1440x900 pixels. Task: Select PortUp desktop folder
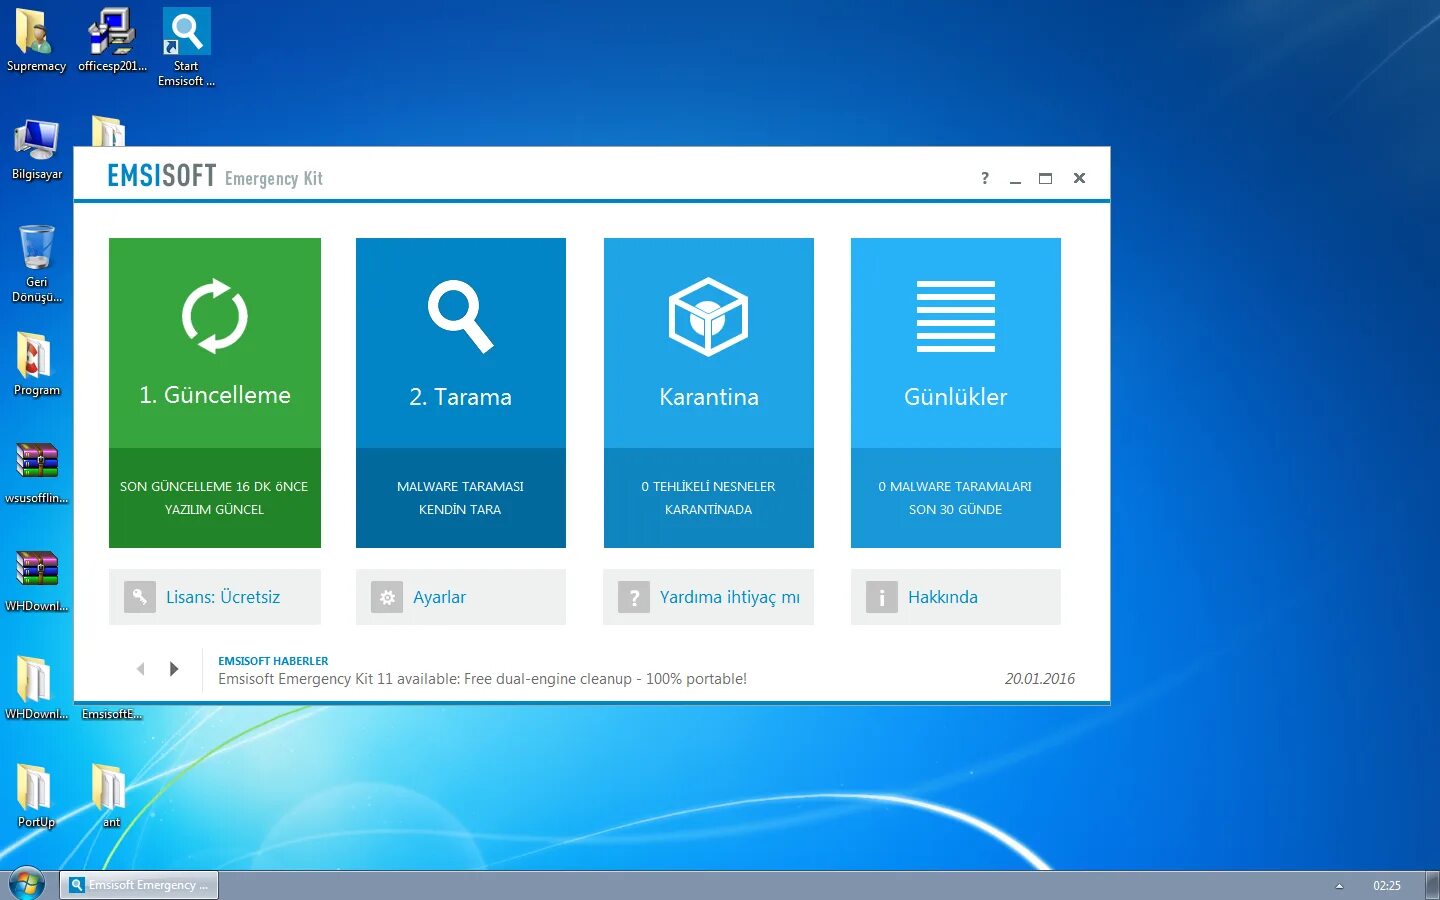[x=37, y=796]
